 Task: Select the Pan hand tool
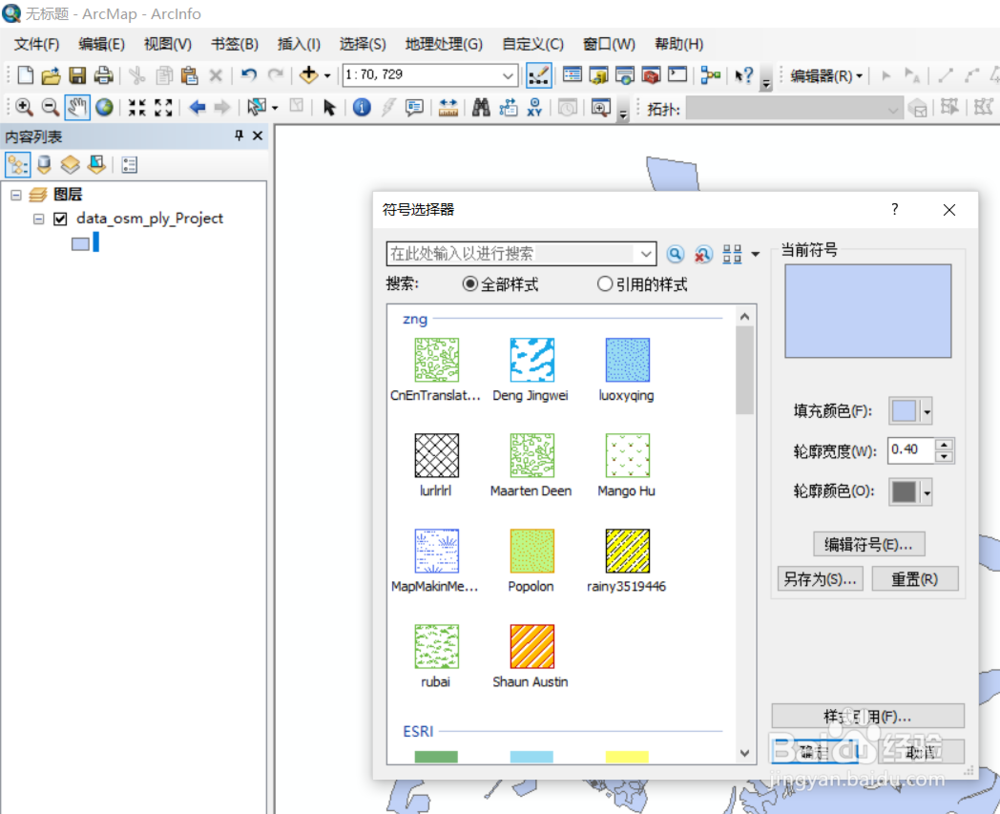coord(77,107)
